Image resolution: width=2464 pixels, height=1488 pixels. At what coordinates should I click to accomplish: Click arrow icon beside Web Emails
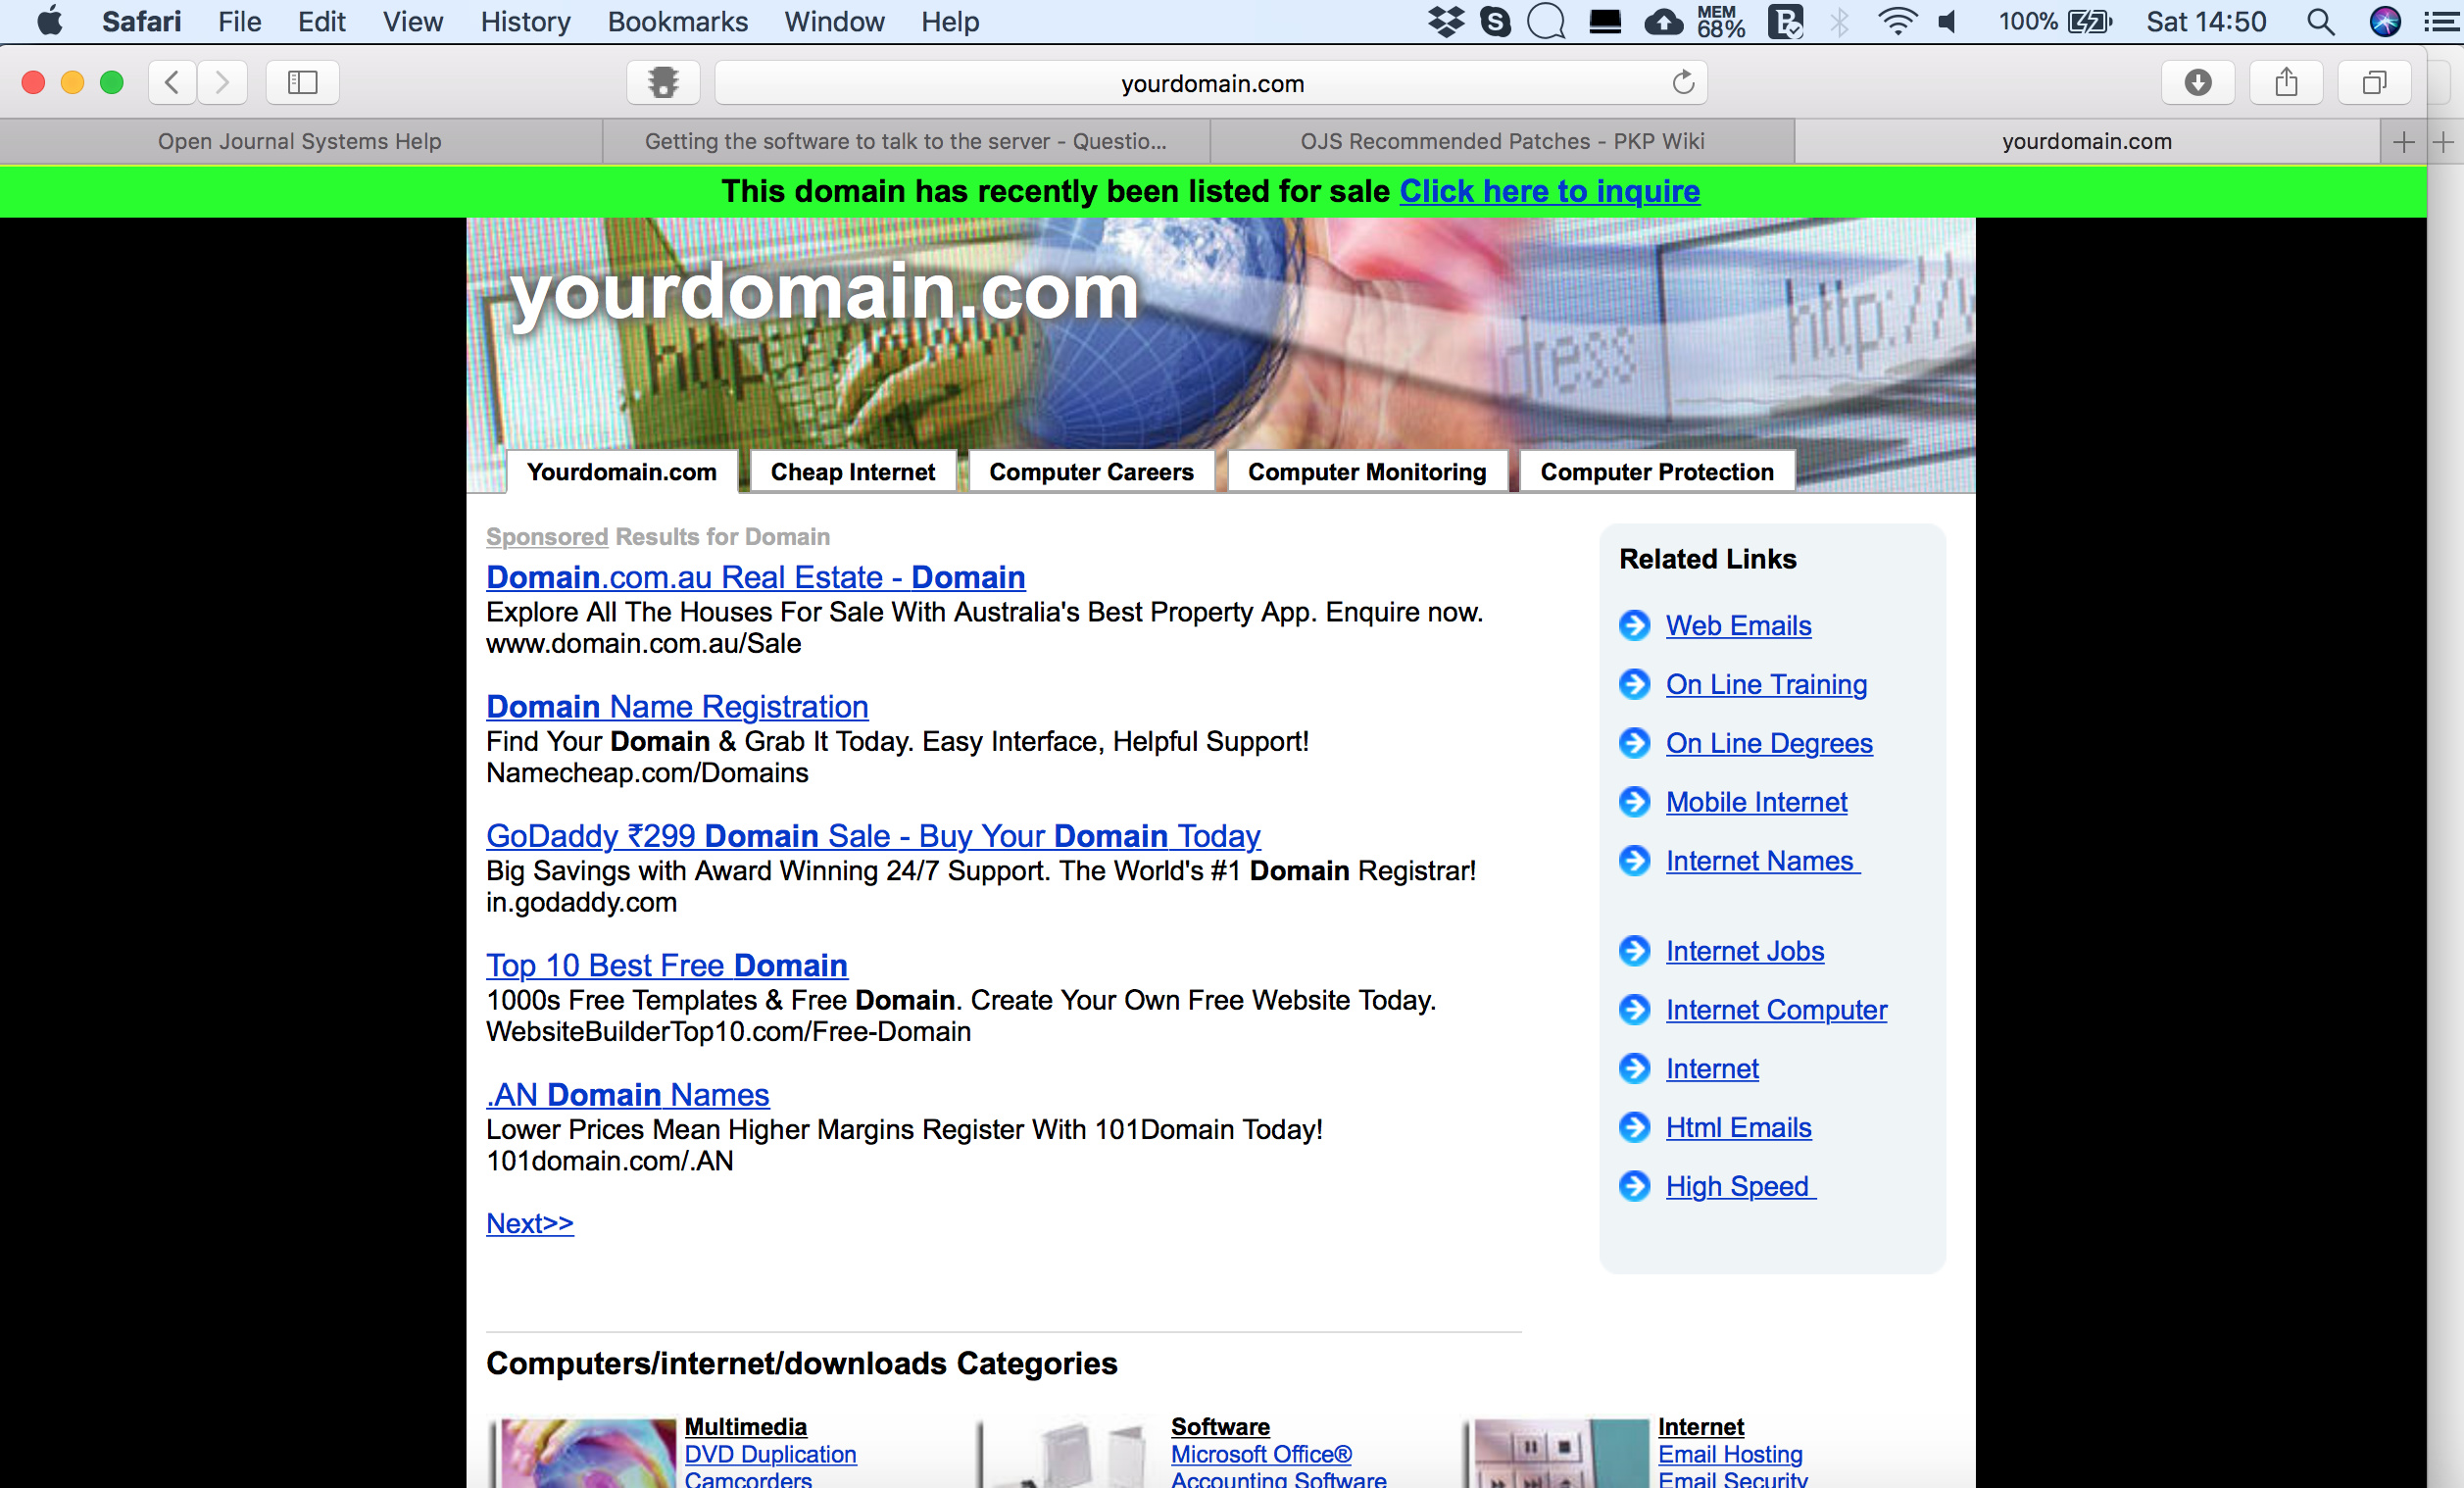point(1634,625)
